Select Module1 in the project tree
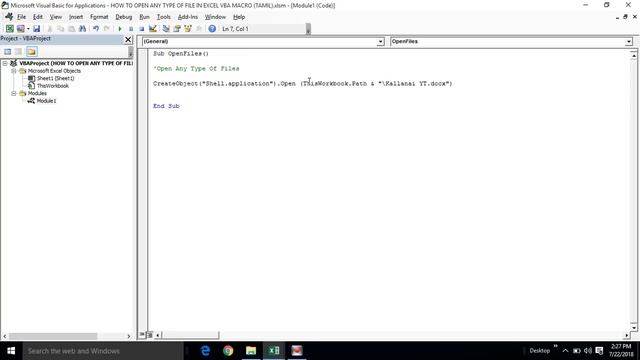The height and width of the screenshot is (360, 640). (47, 101)
